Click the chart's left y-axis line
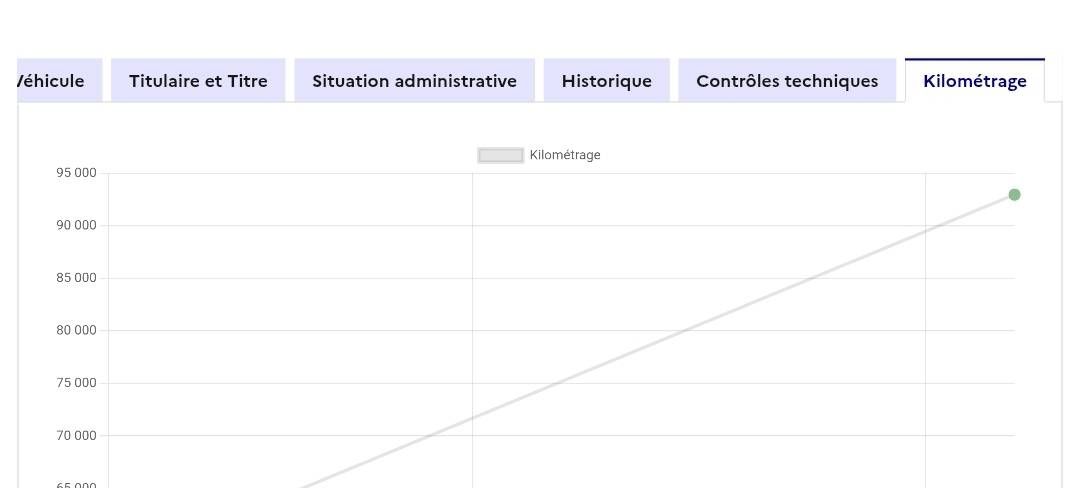 pos(108,300)
